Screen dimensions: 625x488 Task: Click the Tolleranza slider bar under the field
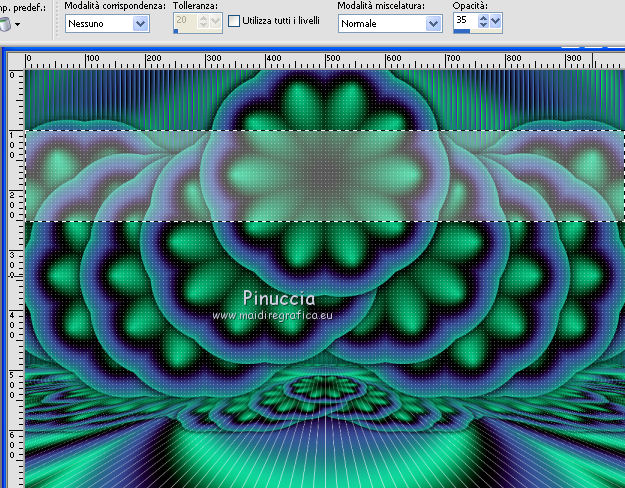click(x=190, y=31)
